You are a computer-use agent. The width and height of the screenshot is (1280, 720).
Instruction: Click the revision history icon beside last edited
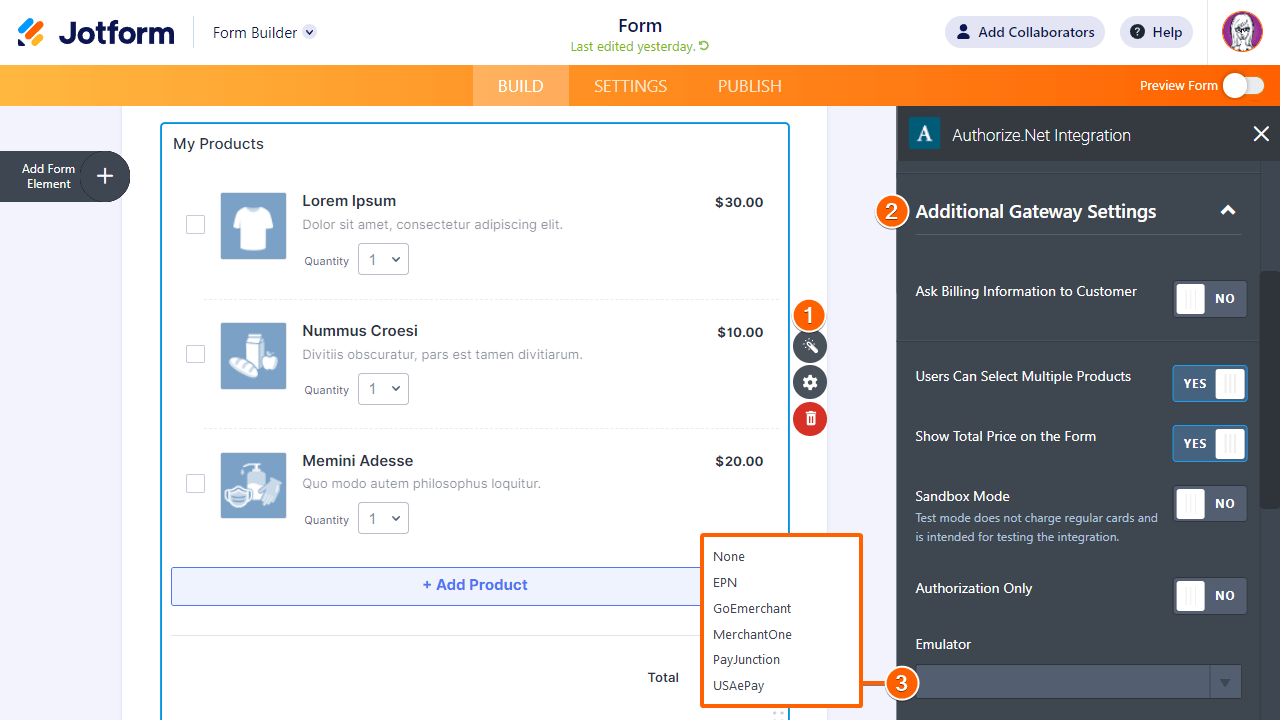[x=704, y=46]
